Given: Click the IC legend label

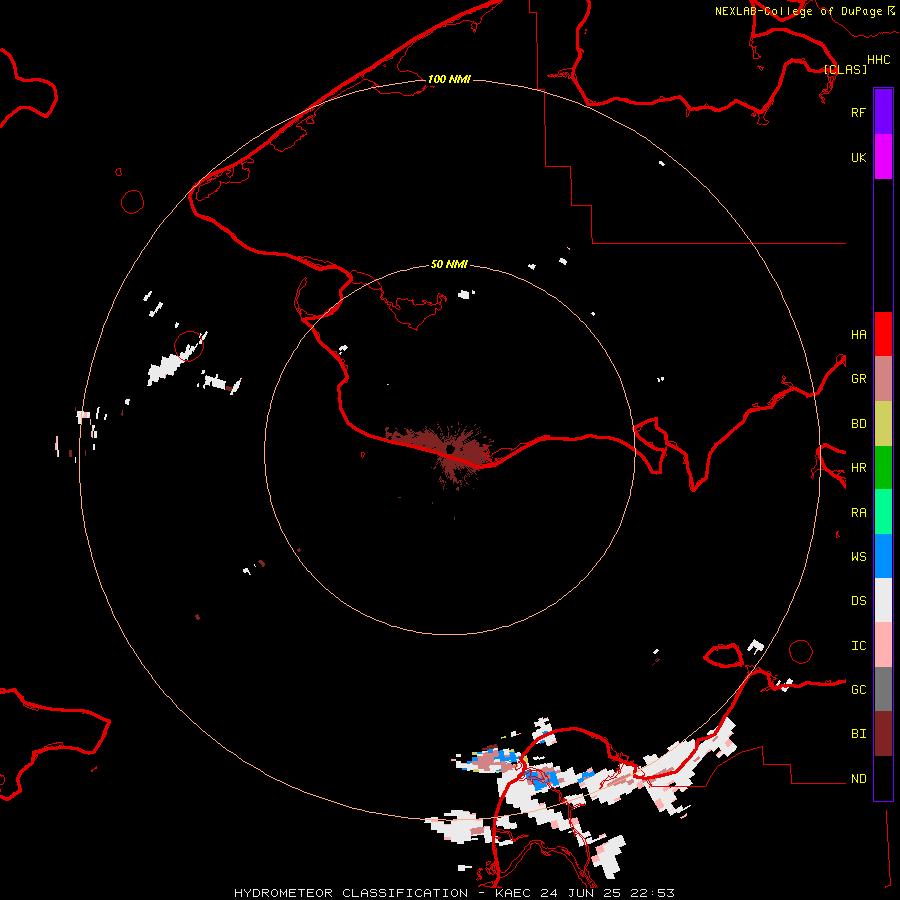Looking at the screenshot, I should tap(858, 645).
